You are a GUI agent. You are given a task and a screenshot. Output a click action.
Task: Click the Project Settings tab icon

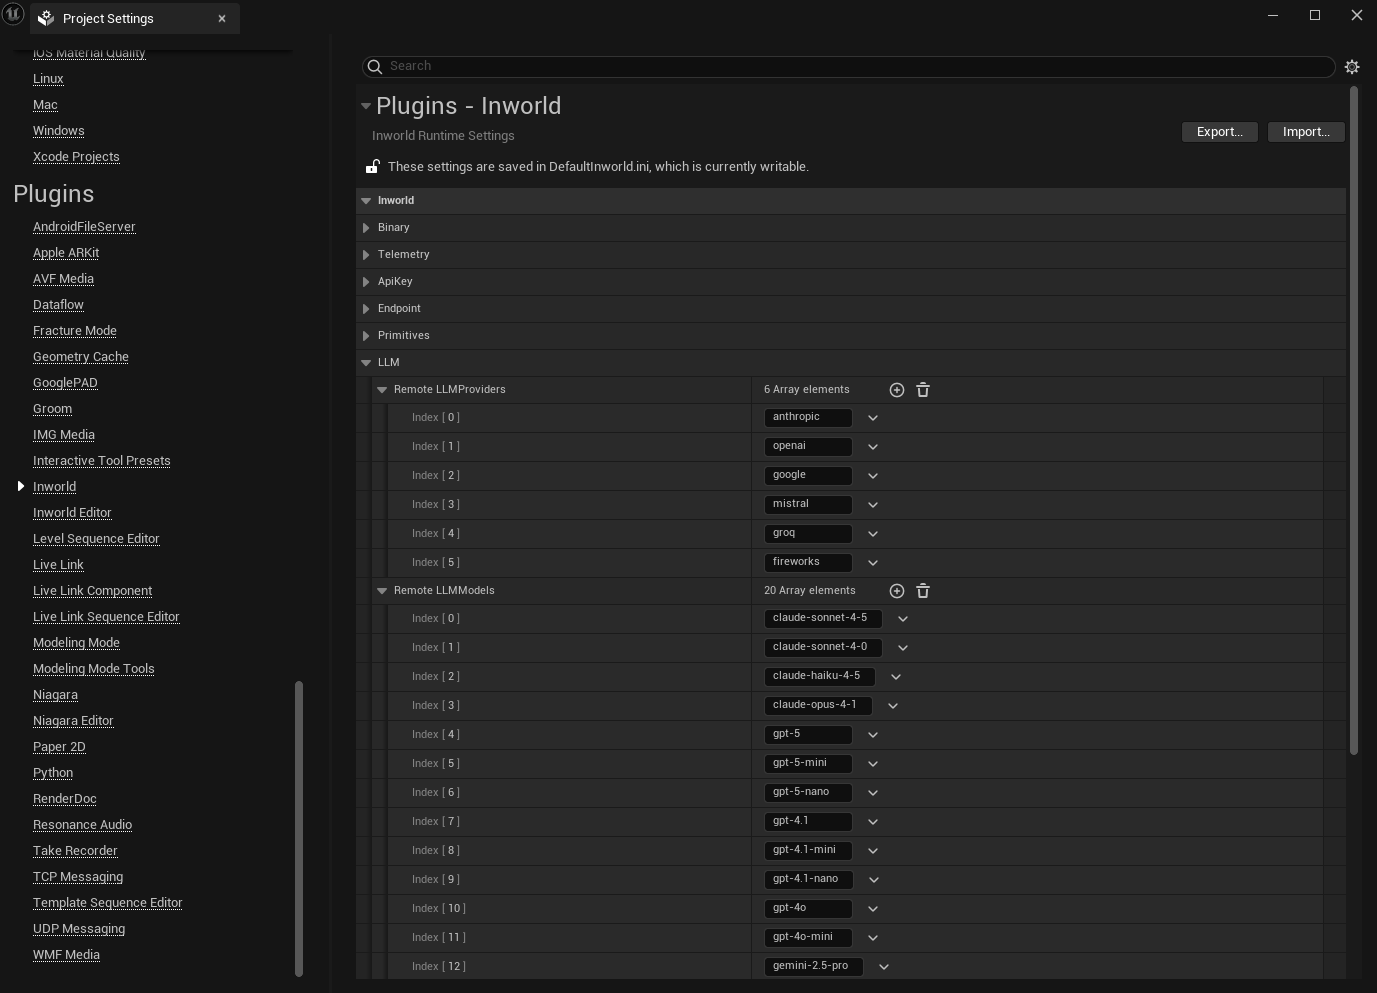click(x=46, y=18)
